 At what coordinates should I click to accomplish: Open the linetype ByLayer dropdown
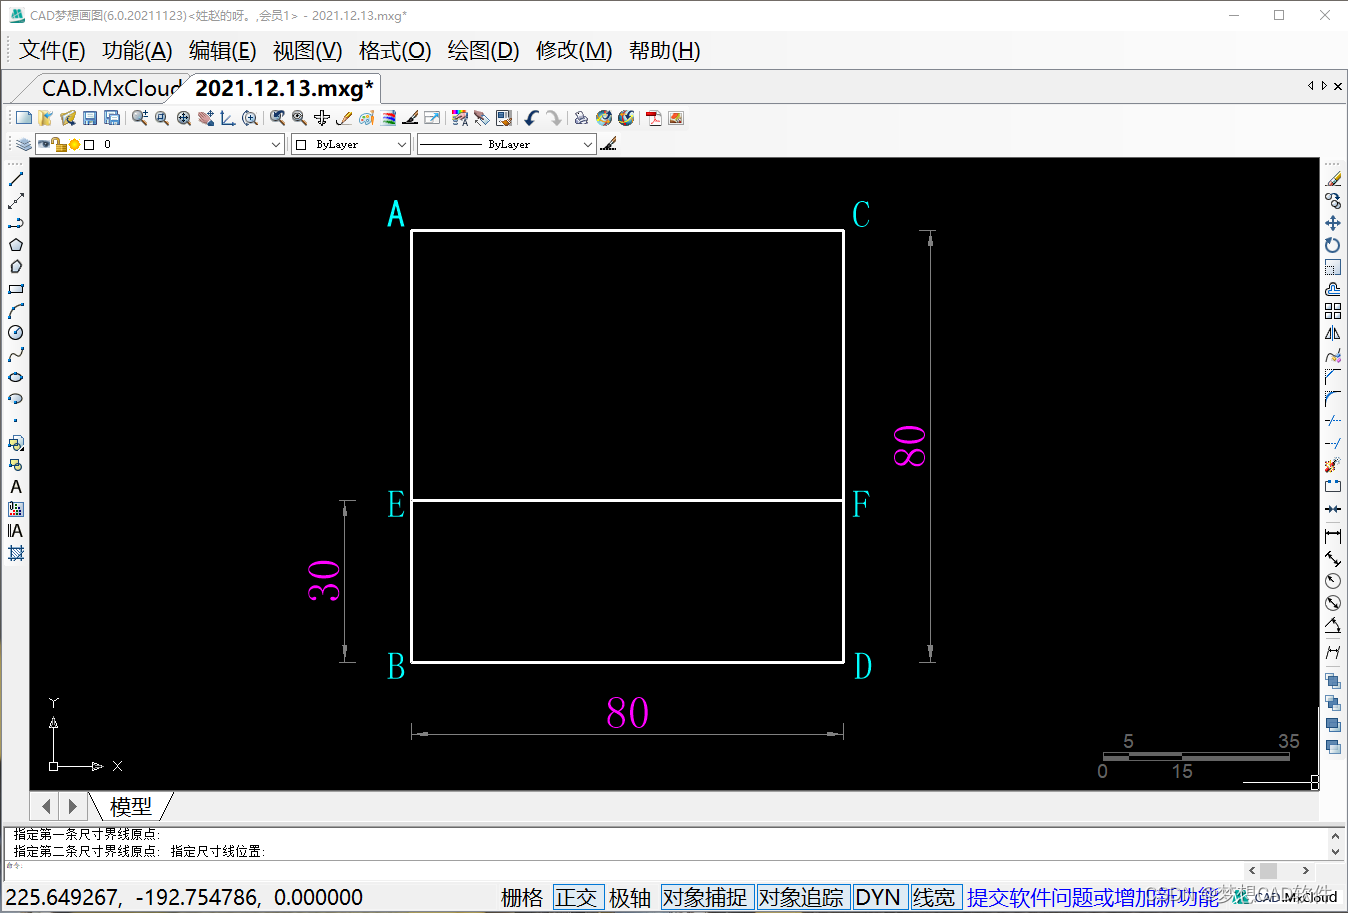coord(506,144)
